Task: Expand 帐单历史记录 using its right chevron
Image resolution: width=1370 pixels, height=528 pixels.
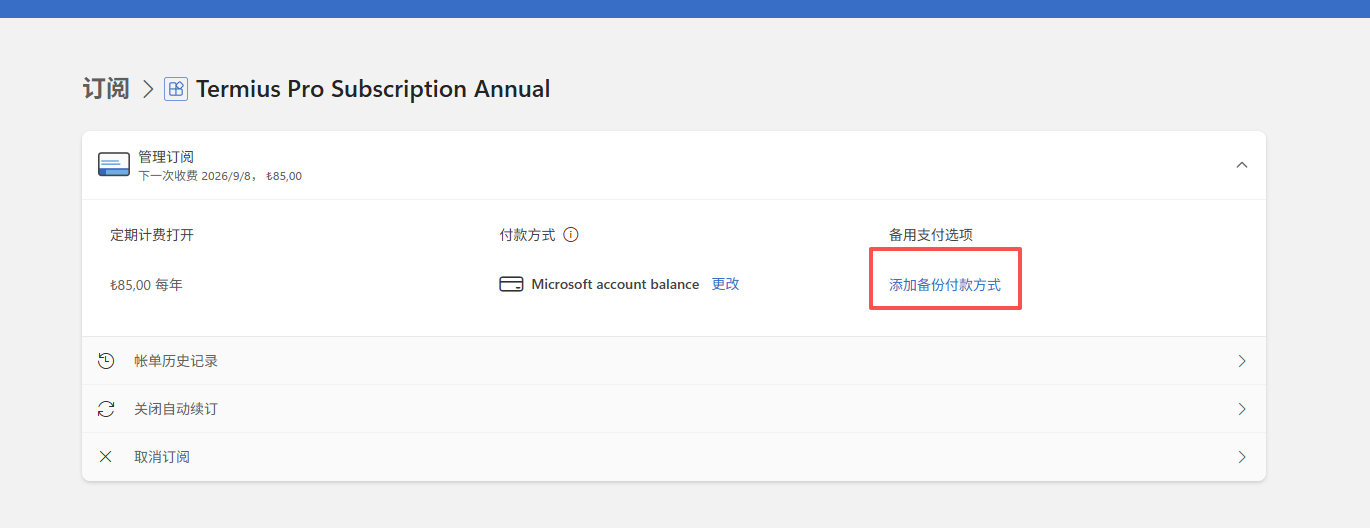Action: pos(1242,361)
